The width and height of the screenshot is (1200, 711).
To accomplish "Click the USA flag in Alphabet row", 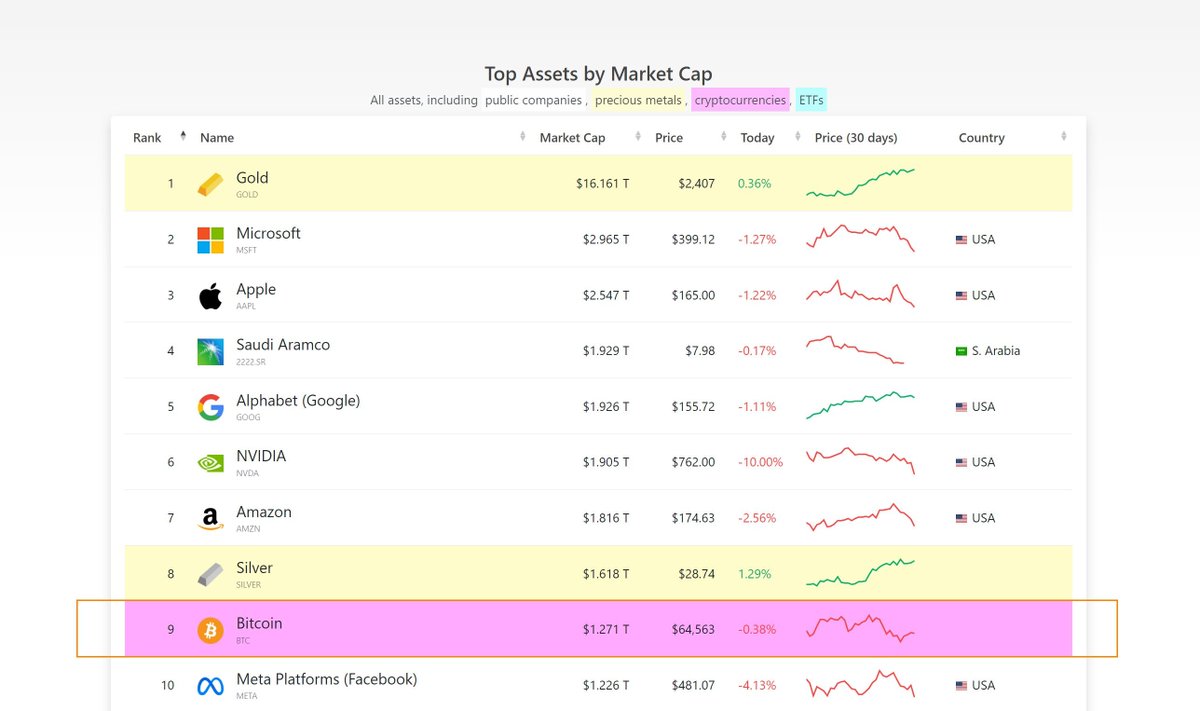I will 961,407.
